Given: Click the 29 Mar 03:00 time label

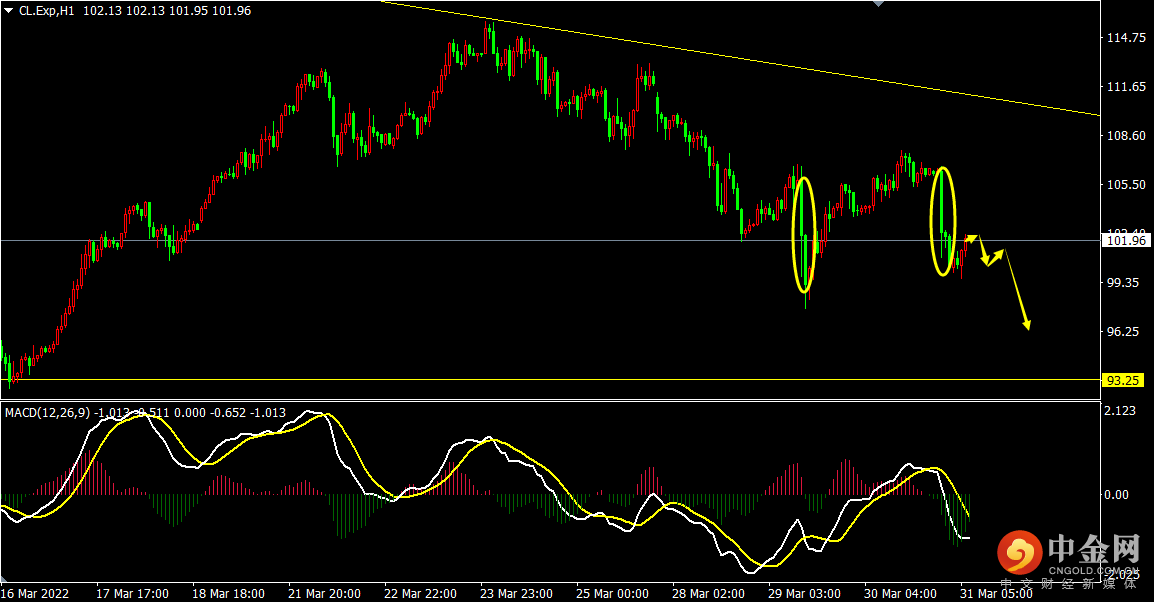Looking at the screenshot, I should pos(804,593).
